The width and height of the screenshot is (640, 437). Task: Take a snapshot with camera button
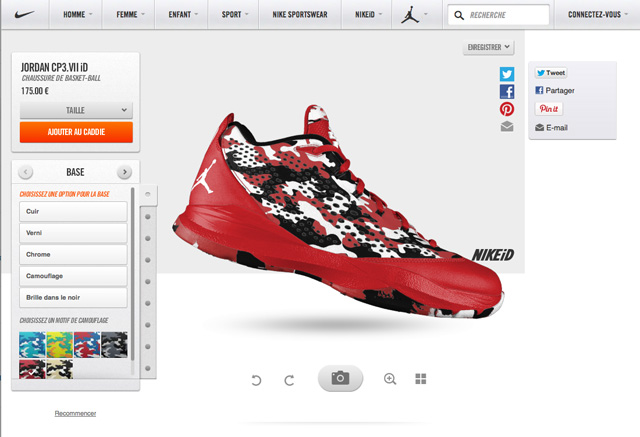340,378
